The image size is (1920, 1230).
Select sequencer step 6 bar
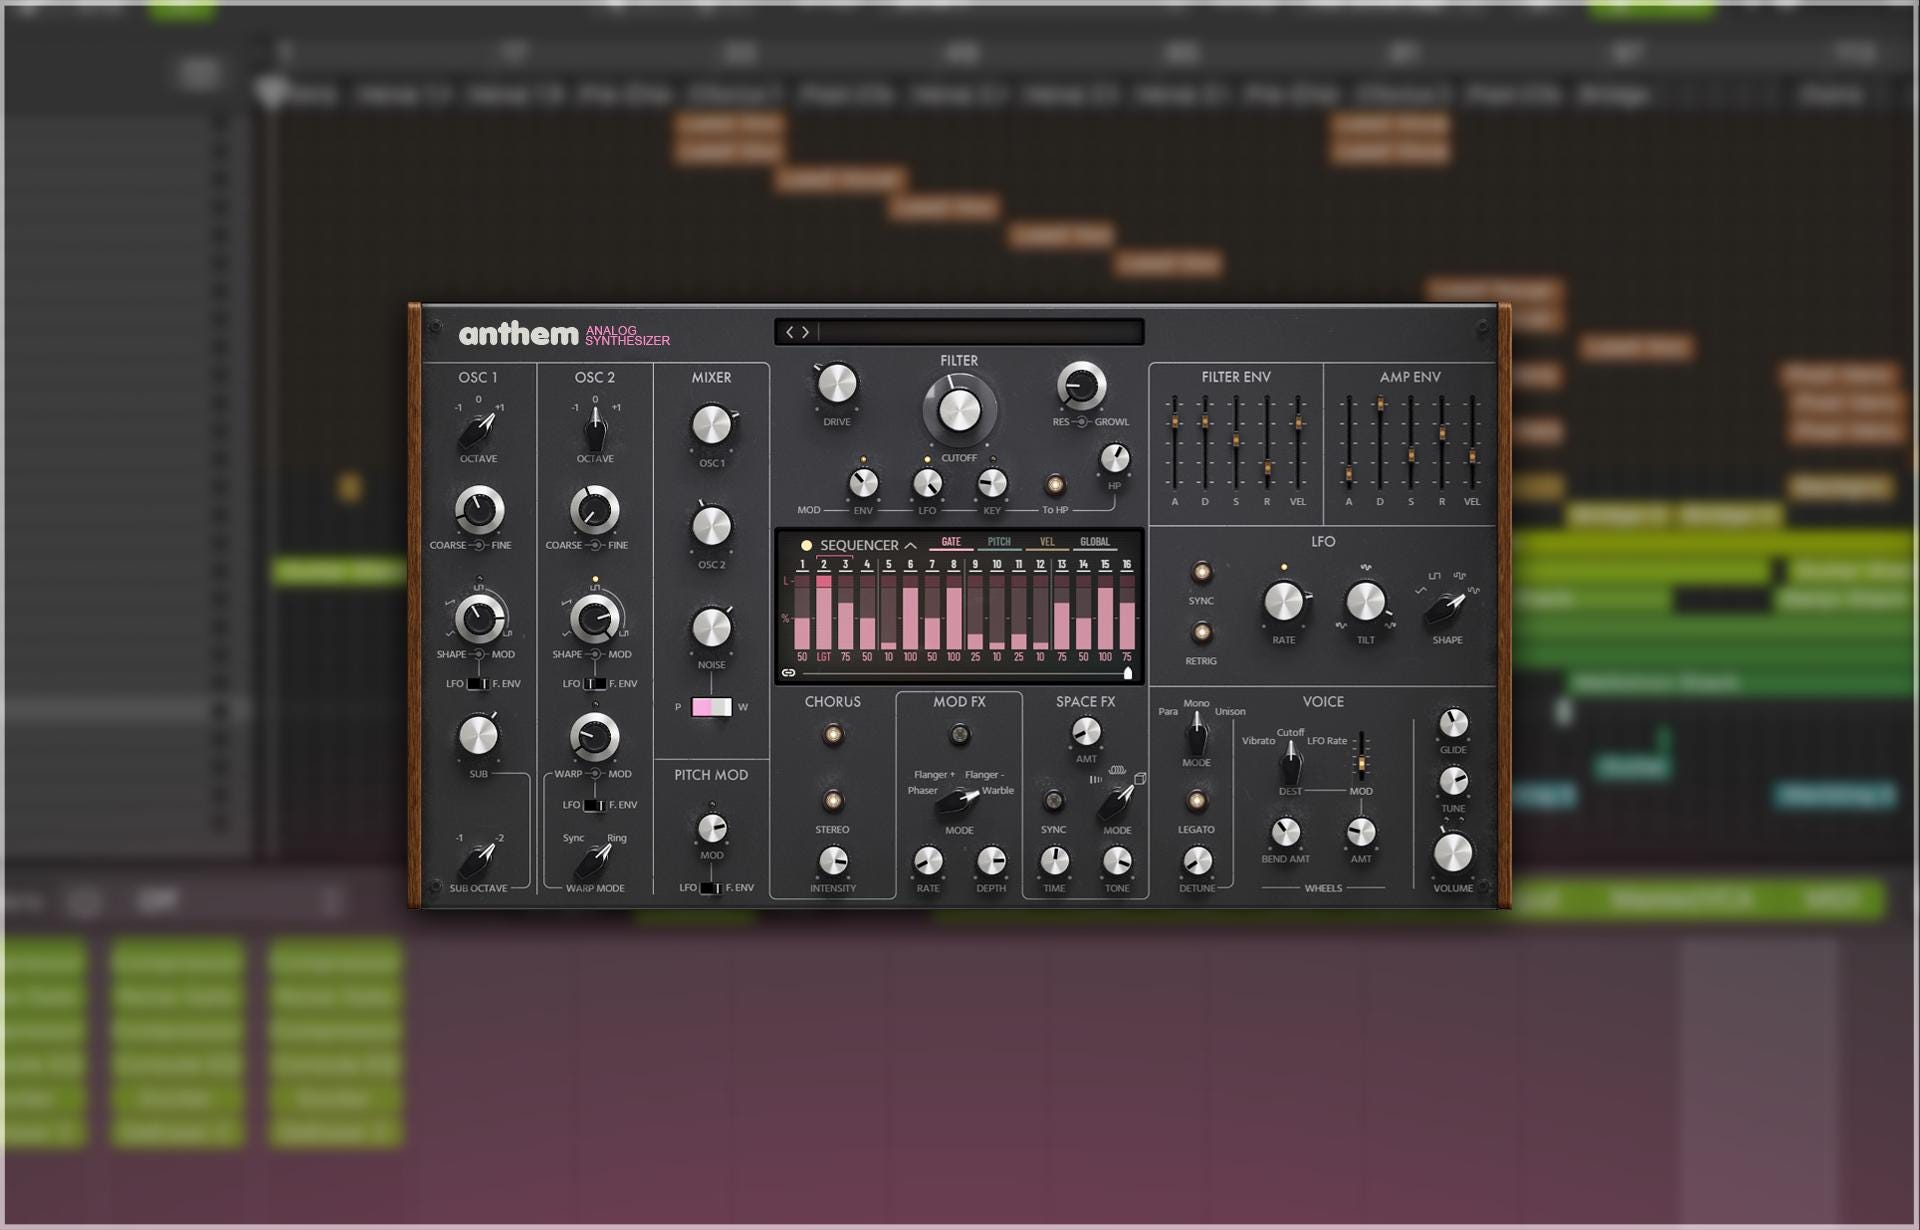[x=910, y=612]
